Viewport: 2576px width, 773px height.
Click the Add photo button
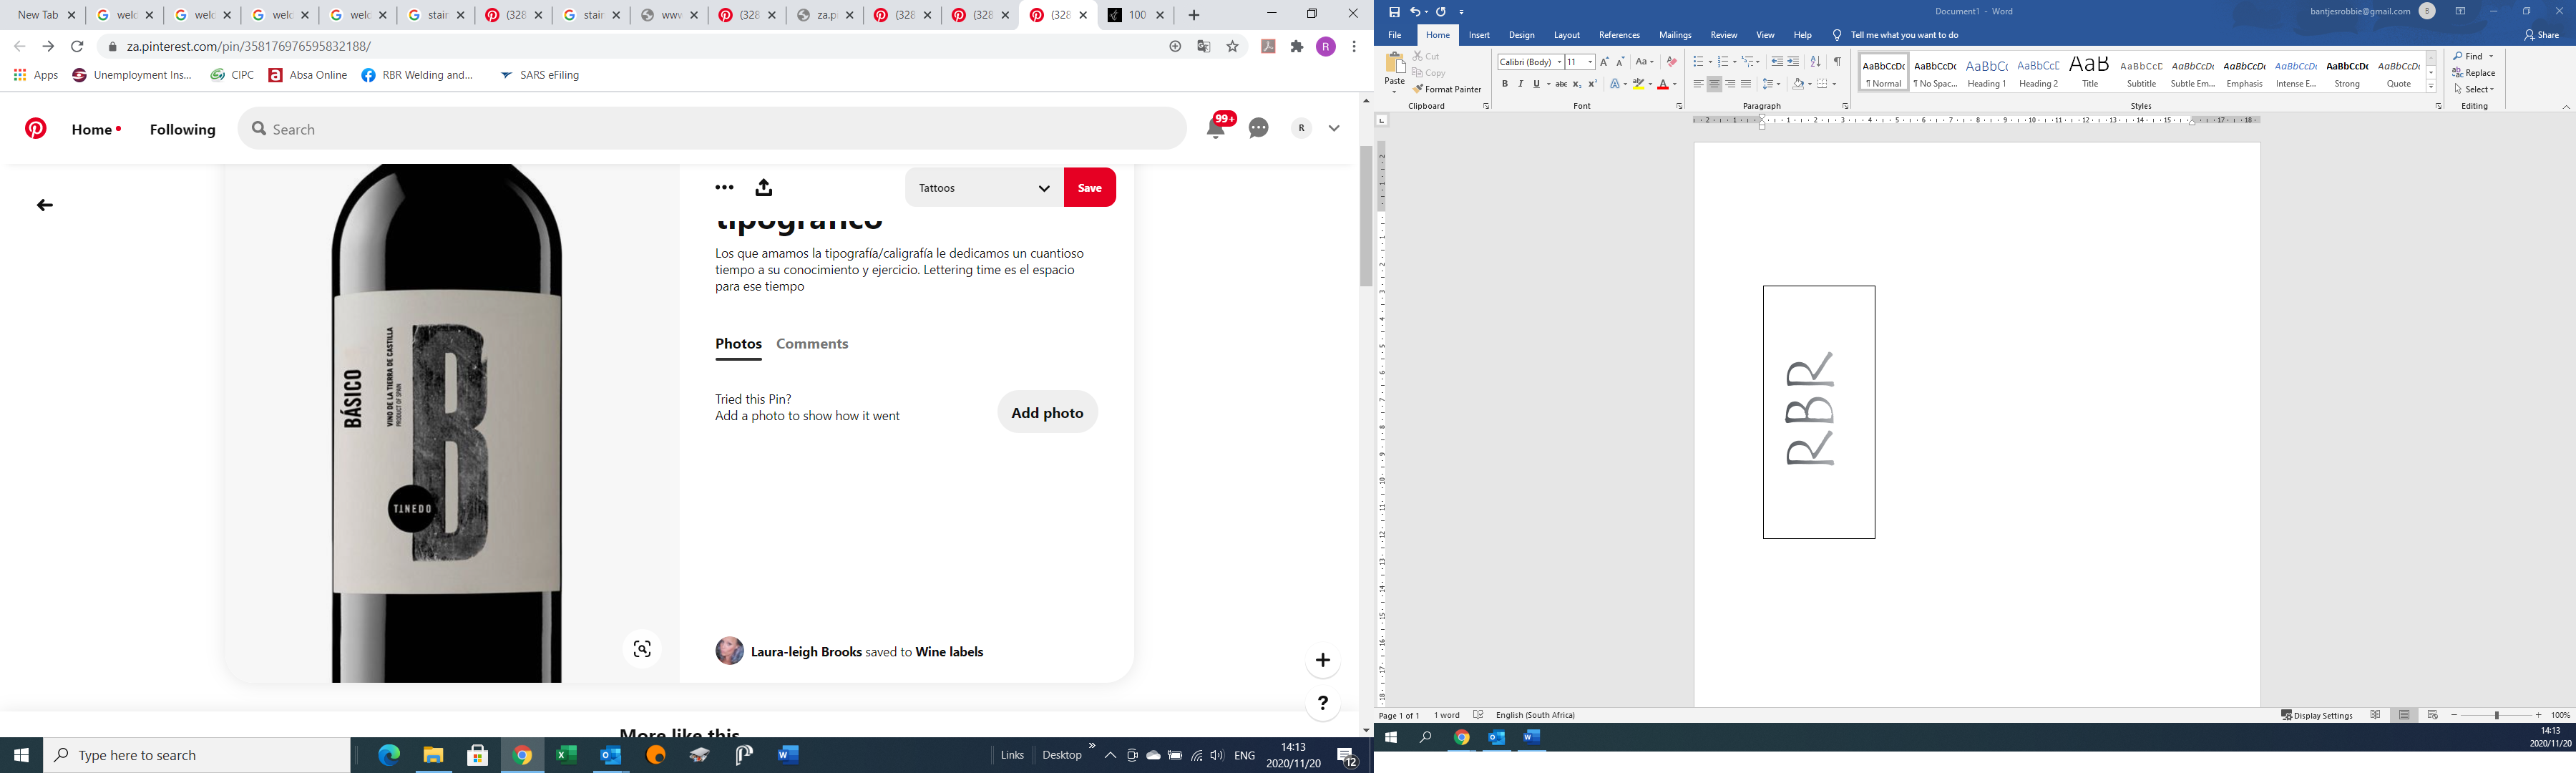1047,413
